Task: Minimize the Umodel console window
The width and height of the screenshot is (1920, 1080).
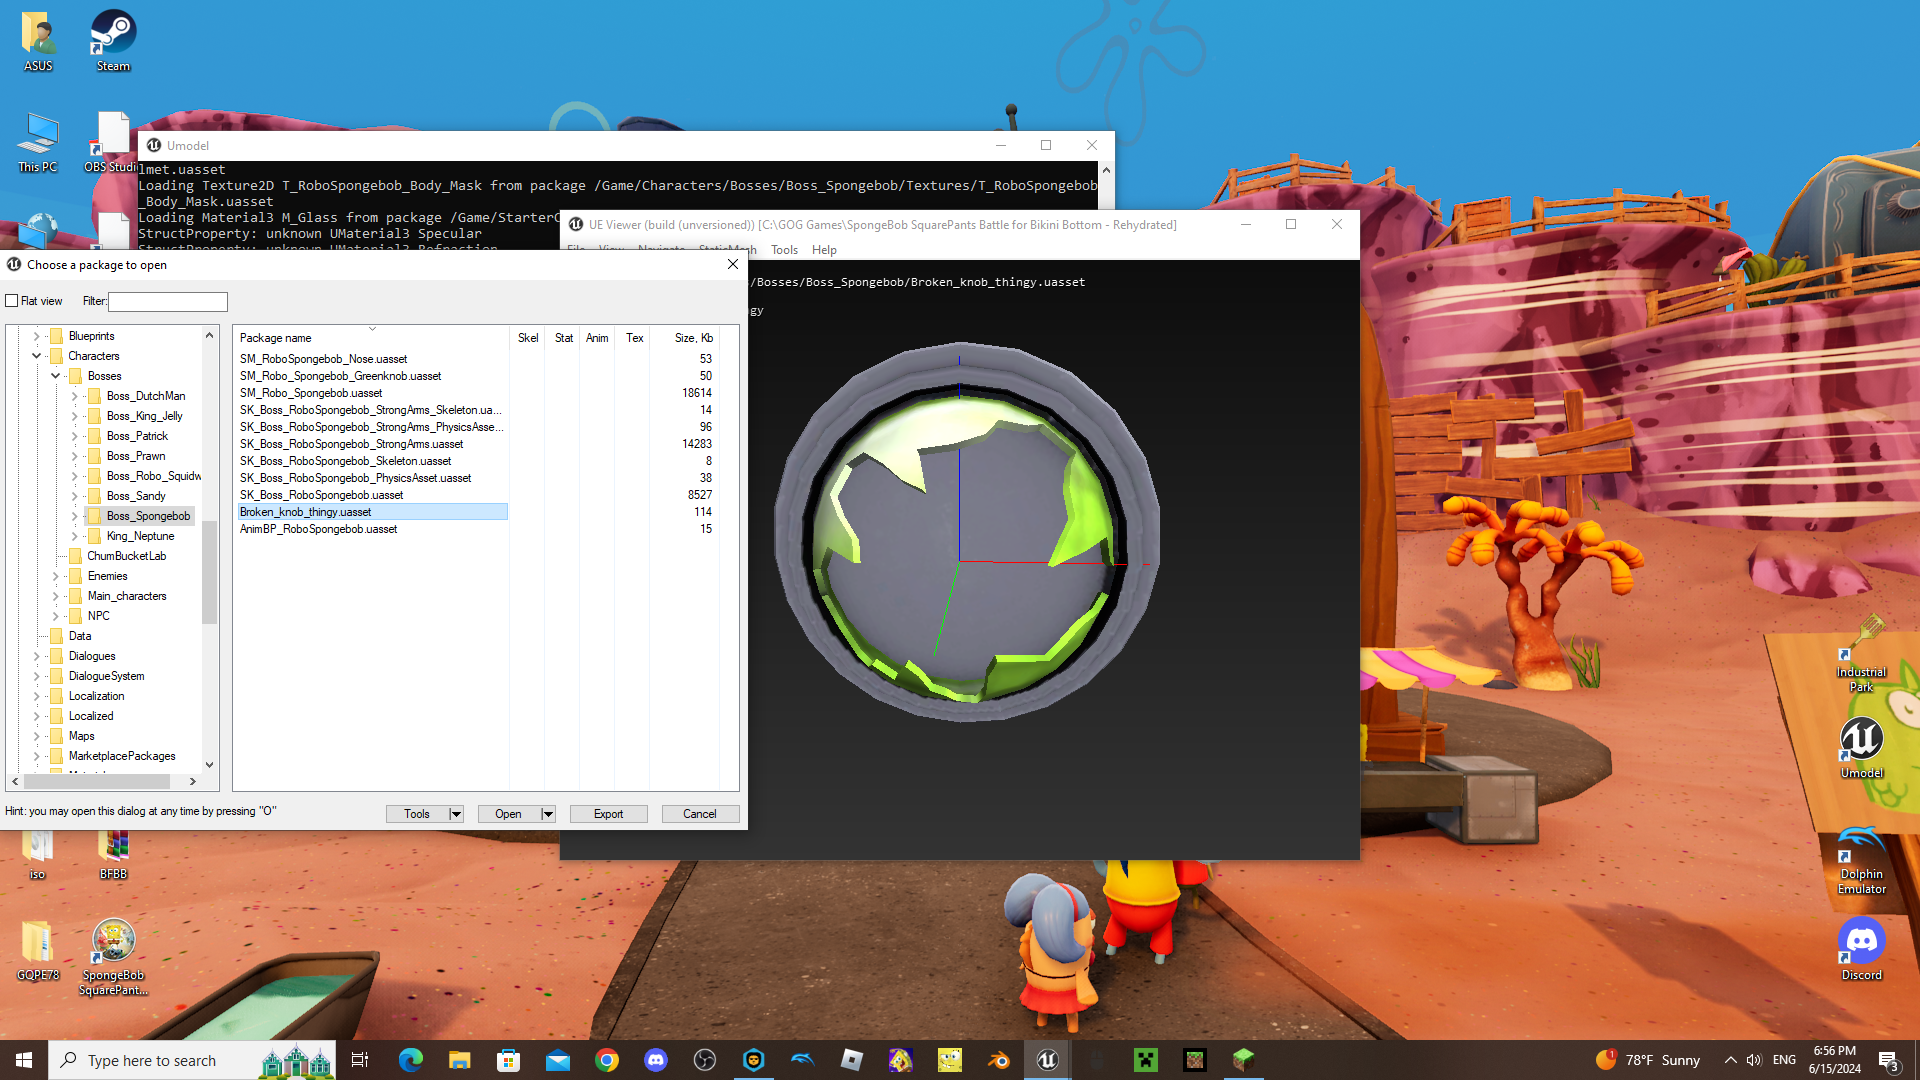Action: tap(1000, 145)
